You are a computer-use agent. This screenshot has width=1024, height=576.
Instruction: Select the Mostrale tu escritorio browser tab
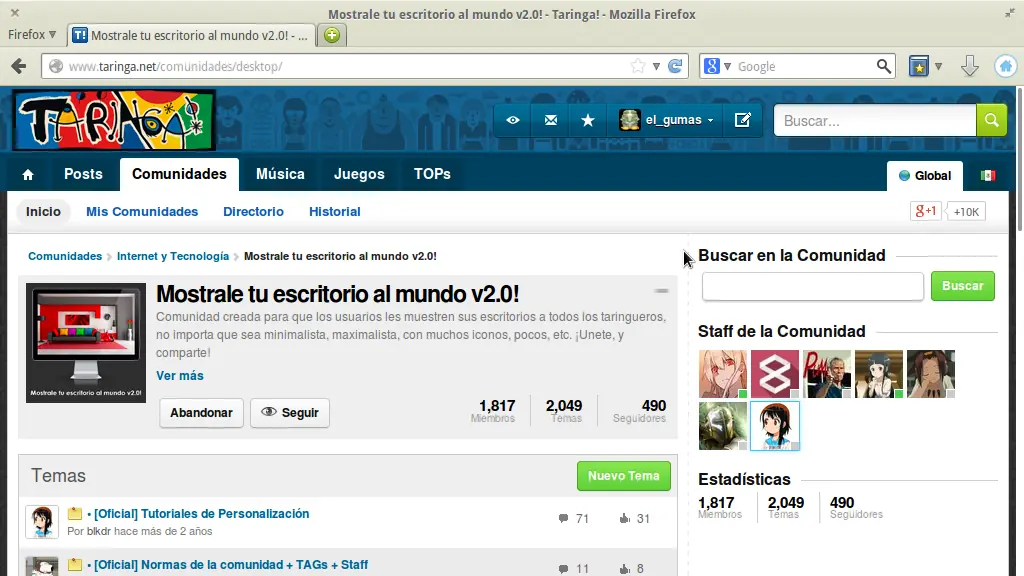coord(191,35)
